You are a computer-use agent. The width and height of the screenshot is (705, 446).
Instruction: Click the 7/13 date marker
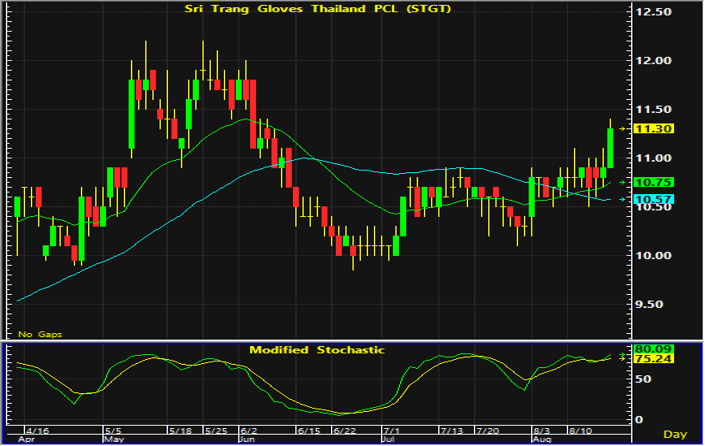click(451, 431)
